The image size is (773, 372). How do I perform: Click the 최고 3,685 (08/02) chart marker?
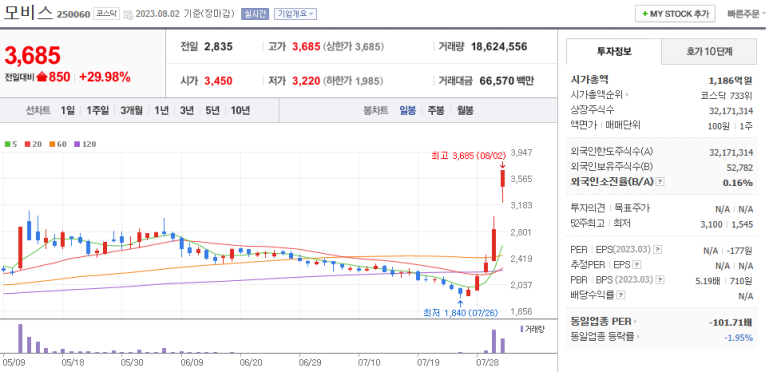468,157
